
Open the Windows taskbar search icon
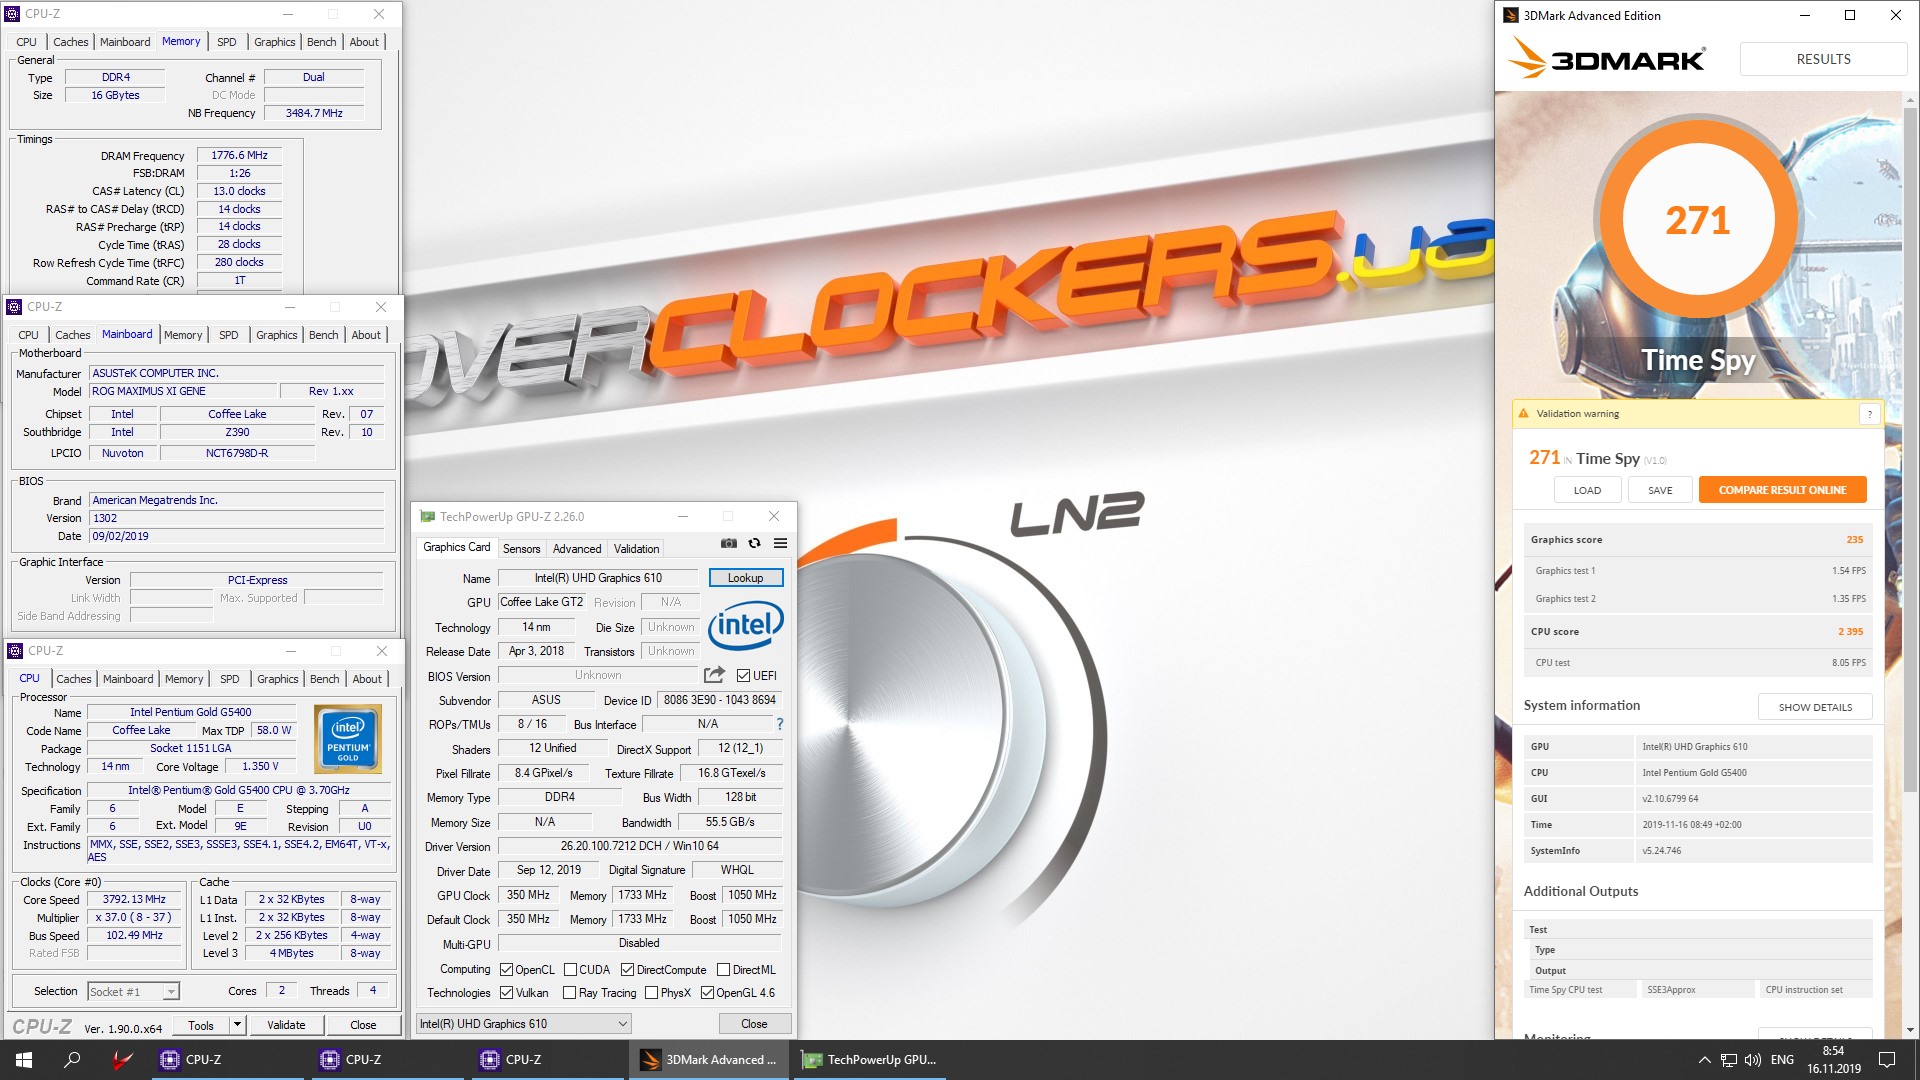72,1060
